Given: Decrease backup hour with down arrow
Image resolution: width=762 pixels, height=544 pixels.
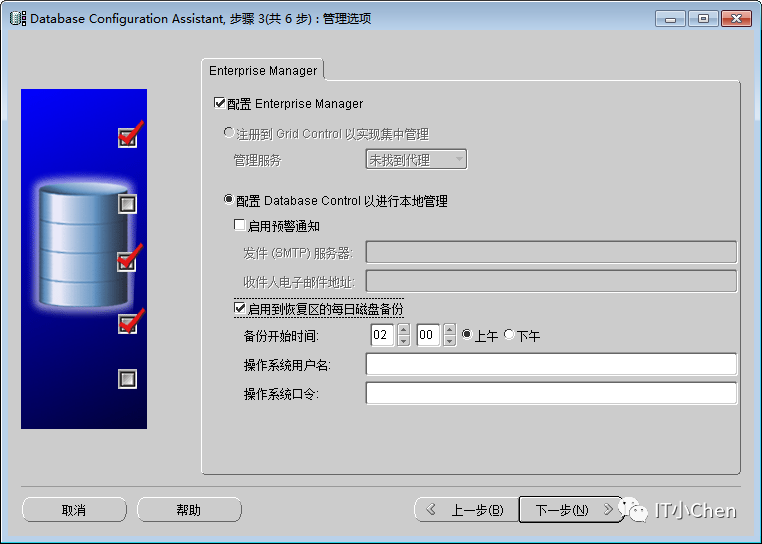Looking at the screenshot, I should point(403,340).
